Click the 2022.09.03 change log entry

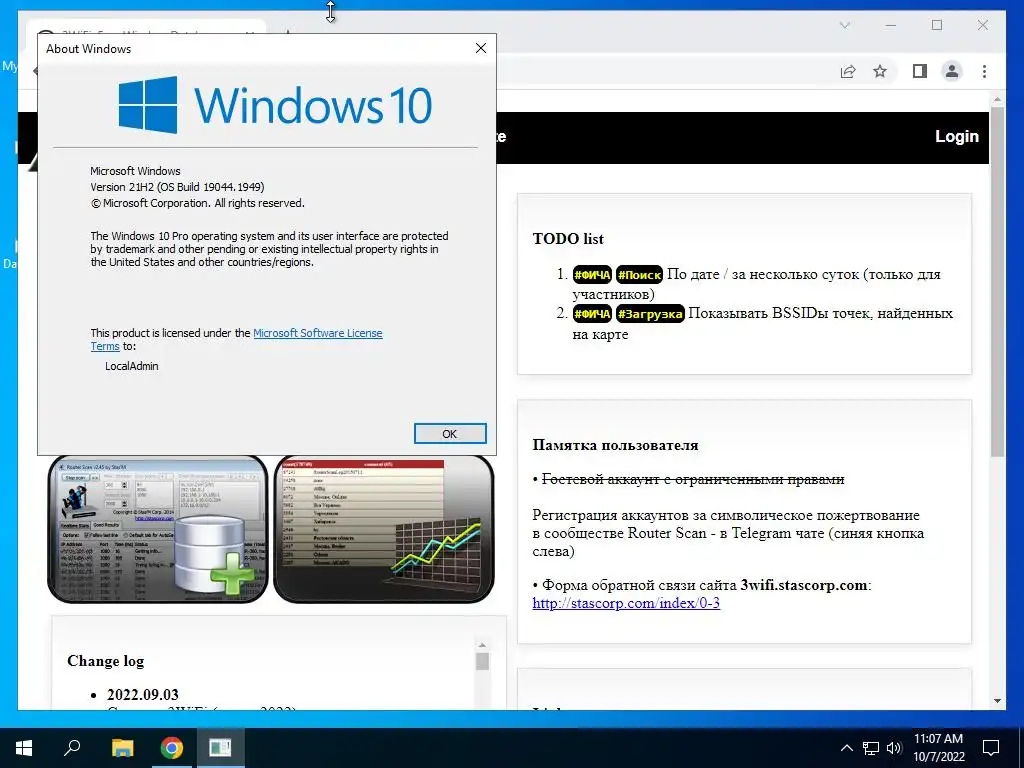pos(142,694)
